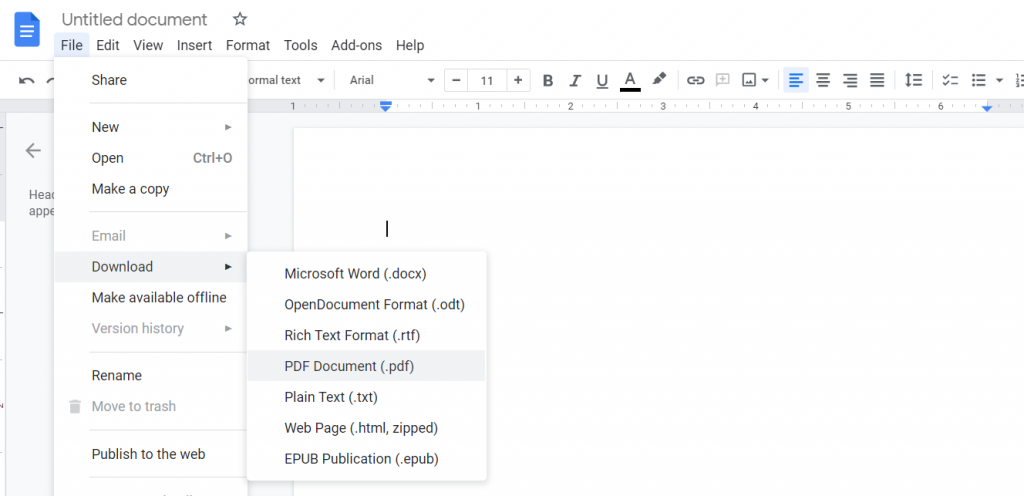Toggle italic formatting
The height and width of the screenshot is (496, 1024).
574,80
